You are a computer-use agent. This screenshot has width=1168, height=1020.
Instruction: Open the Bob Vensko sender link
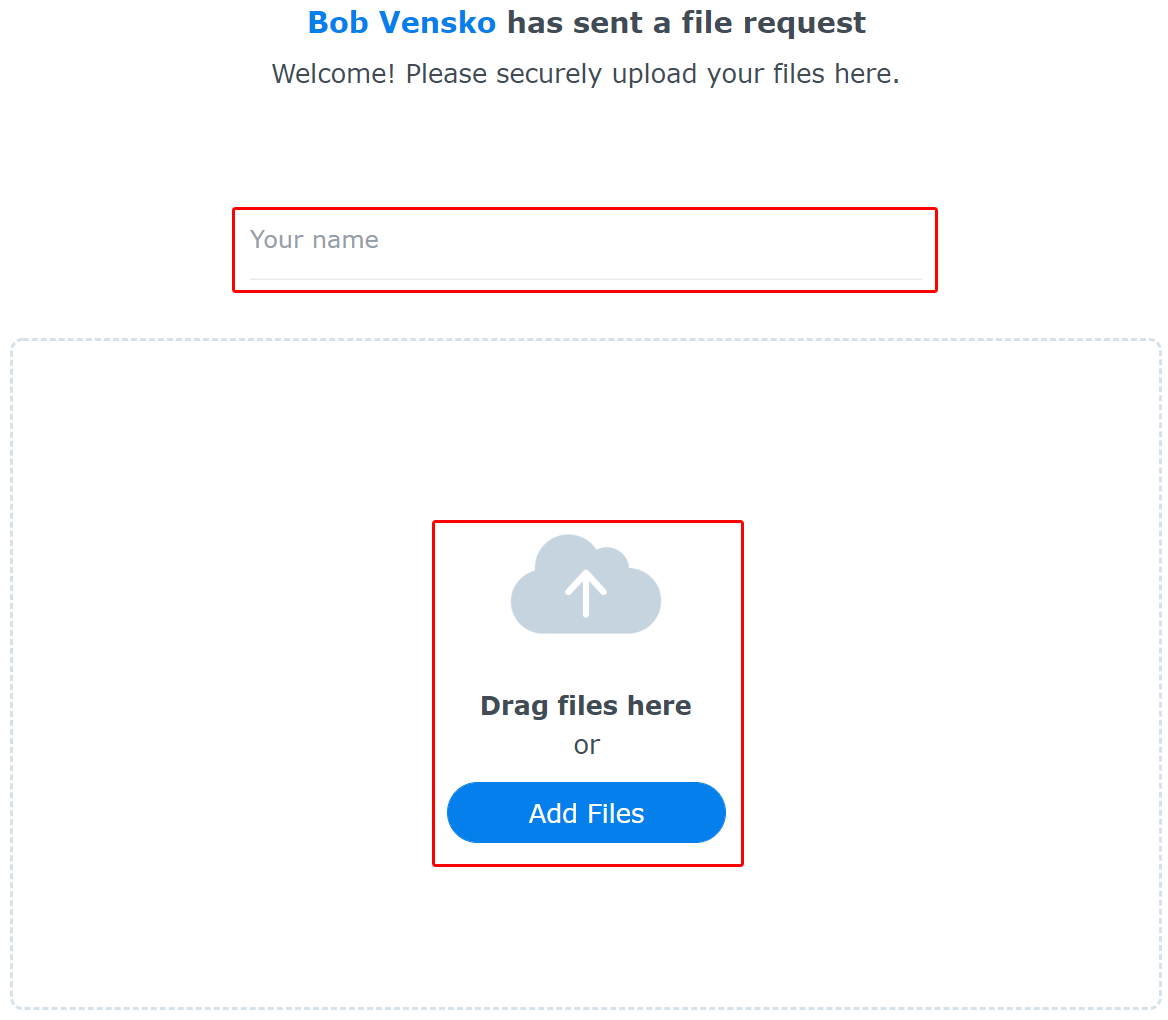(402, 22)
